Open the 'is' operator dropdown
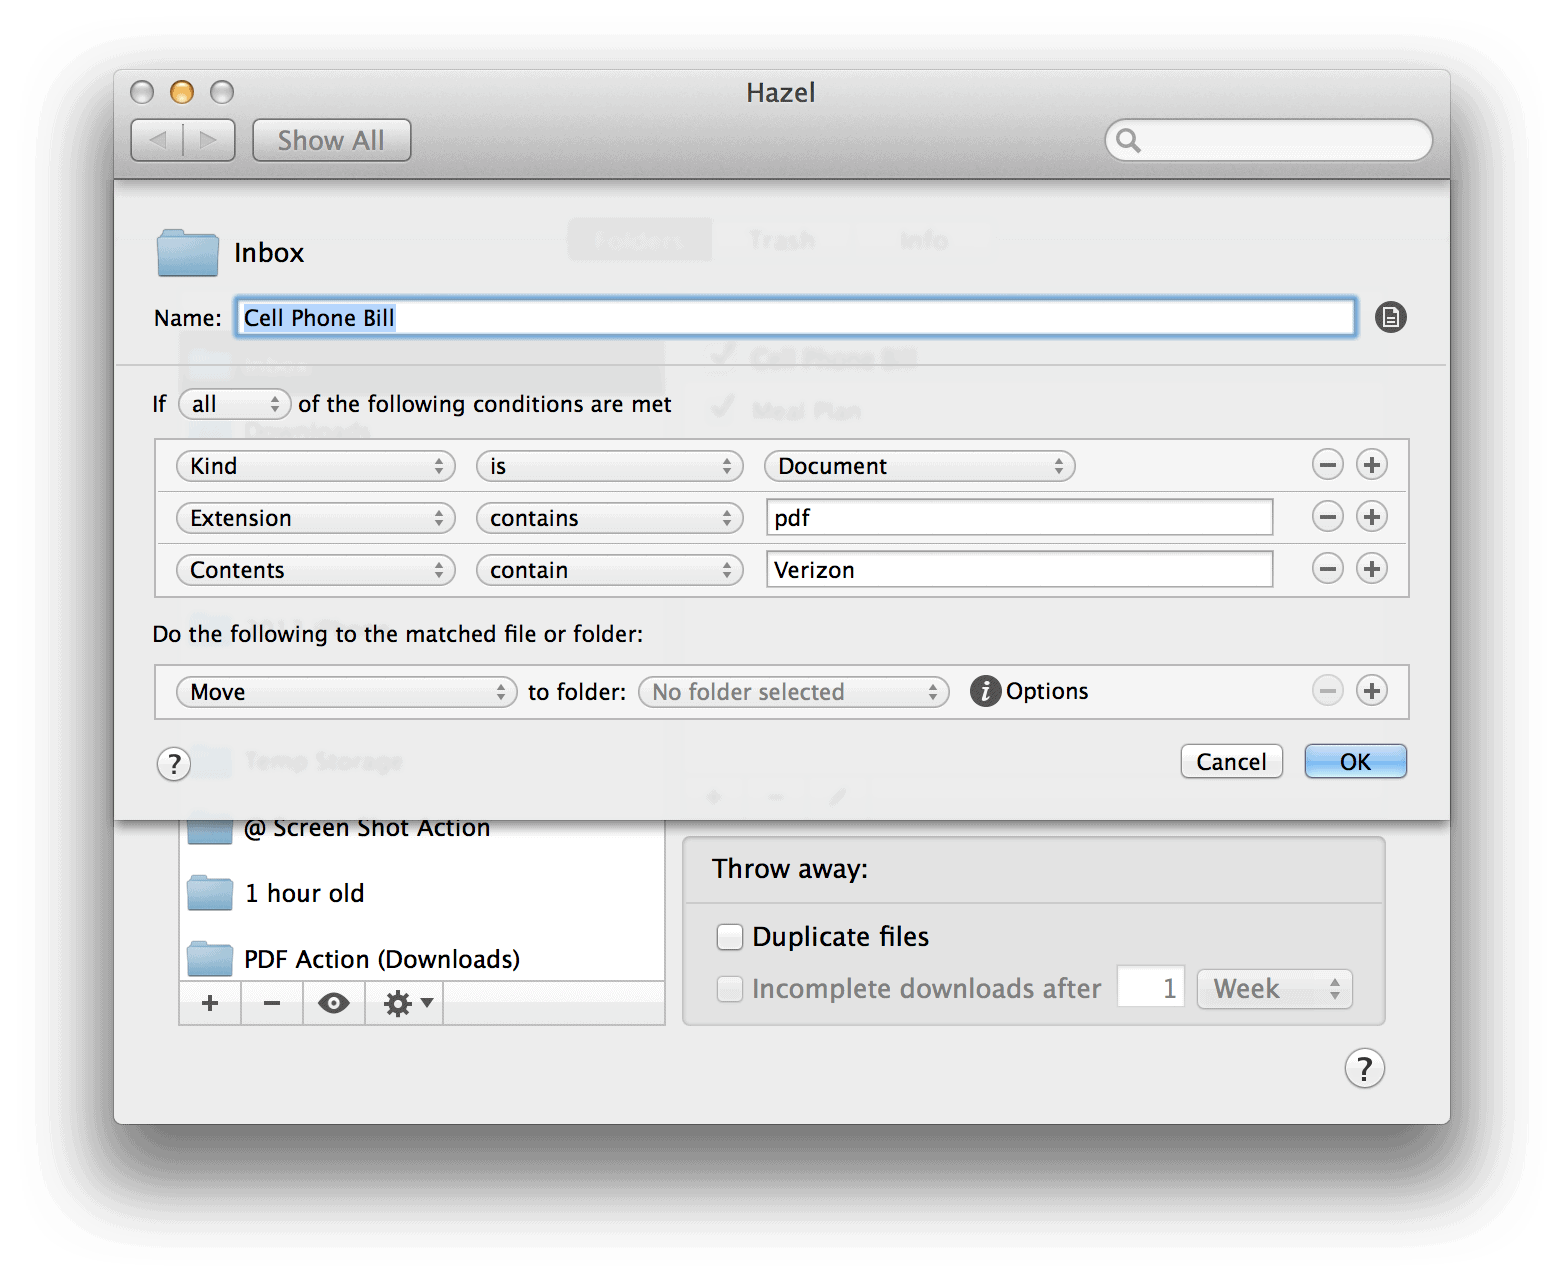This screenshot has height=1282, width=1564. [x=610, y=466]
